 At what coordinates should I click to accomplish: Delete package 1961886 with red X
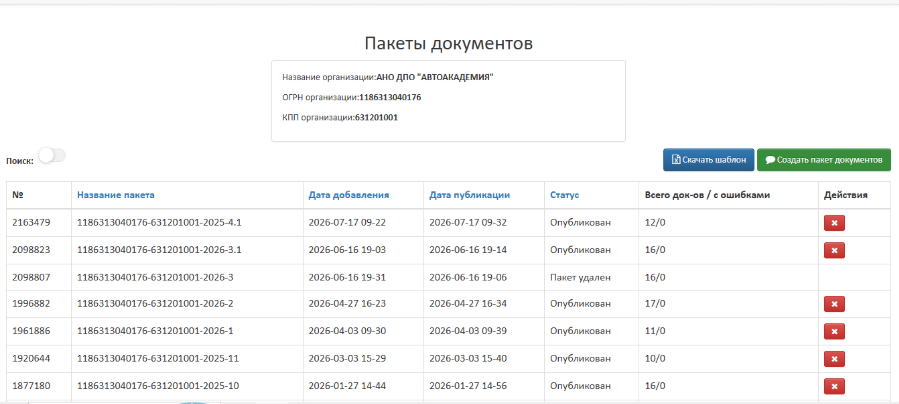pos(834,331)
